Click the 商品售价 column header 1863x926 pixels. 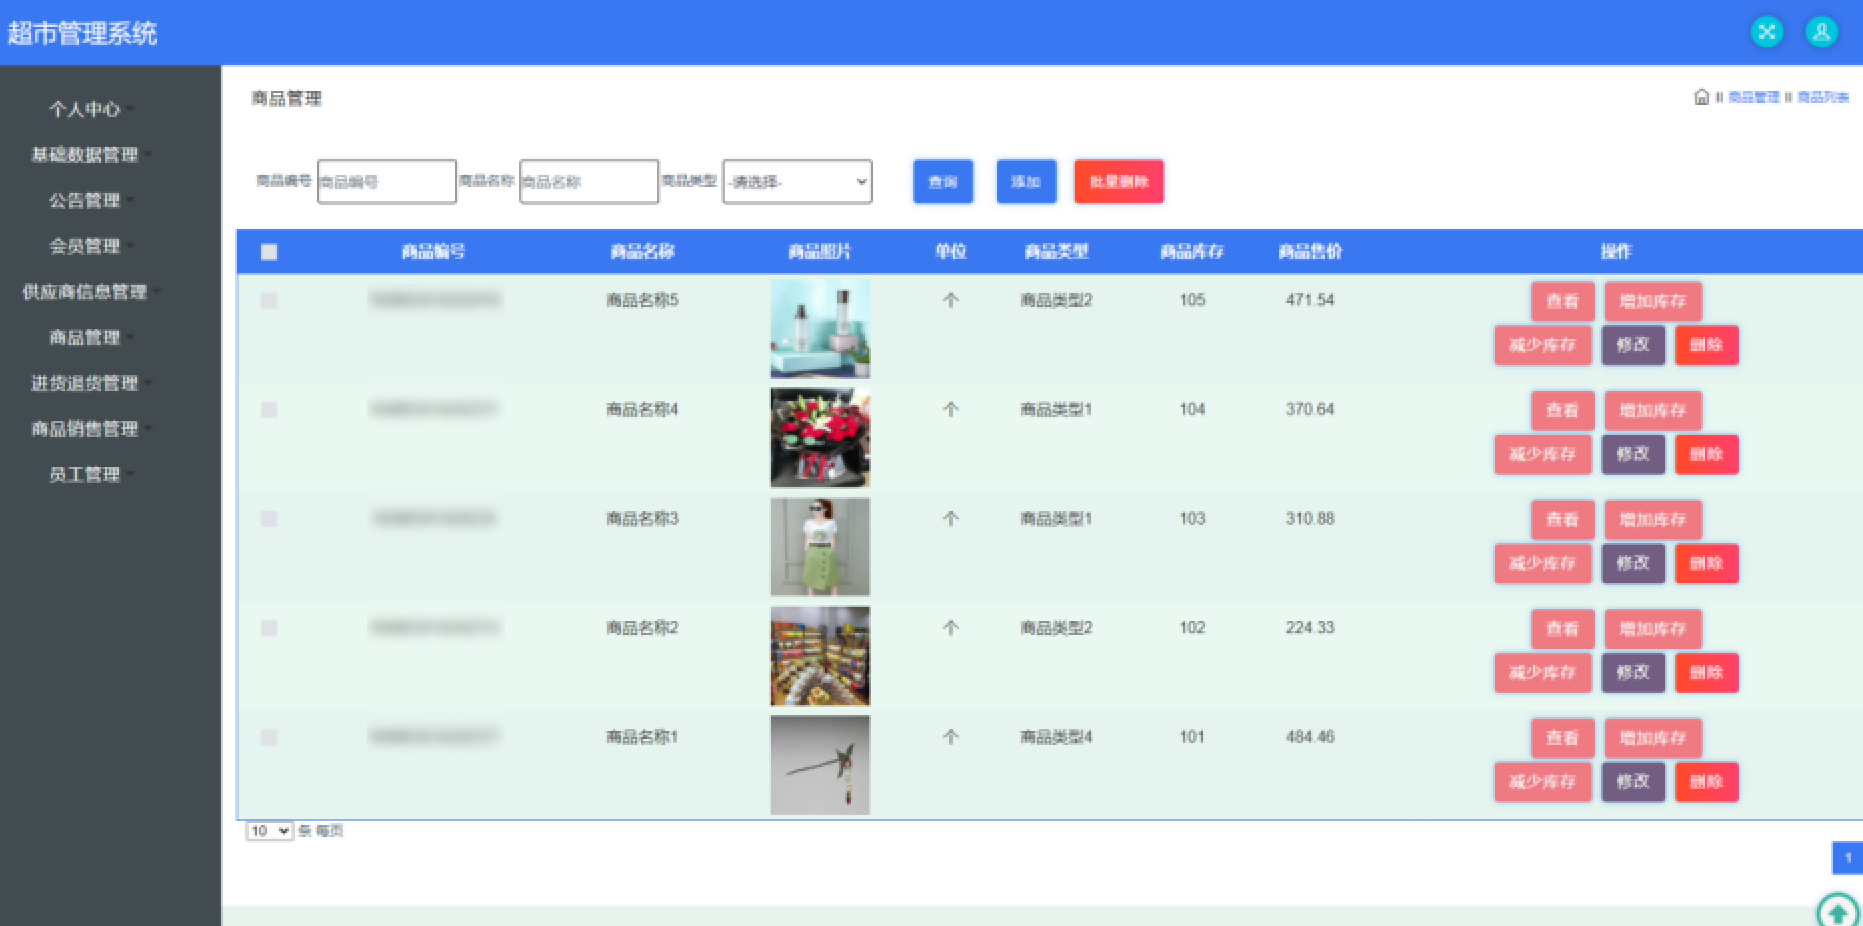[1310, 252]
